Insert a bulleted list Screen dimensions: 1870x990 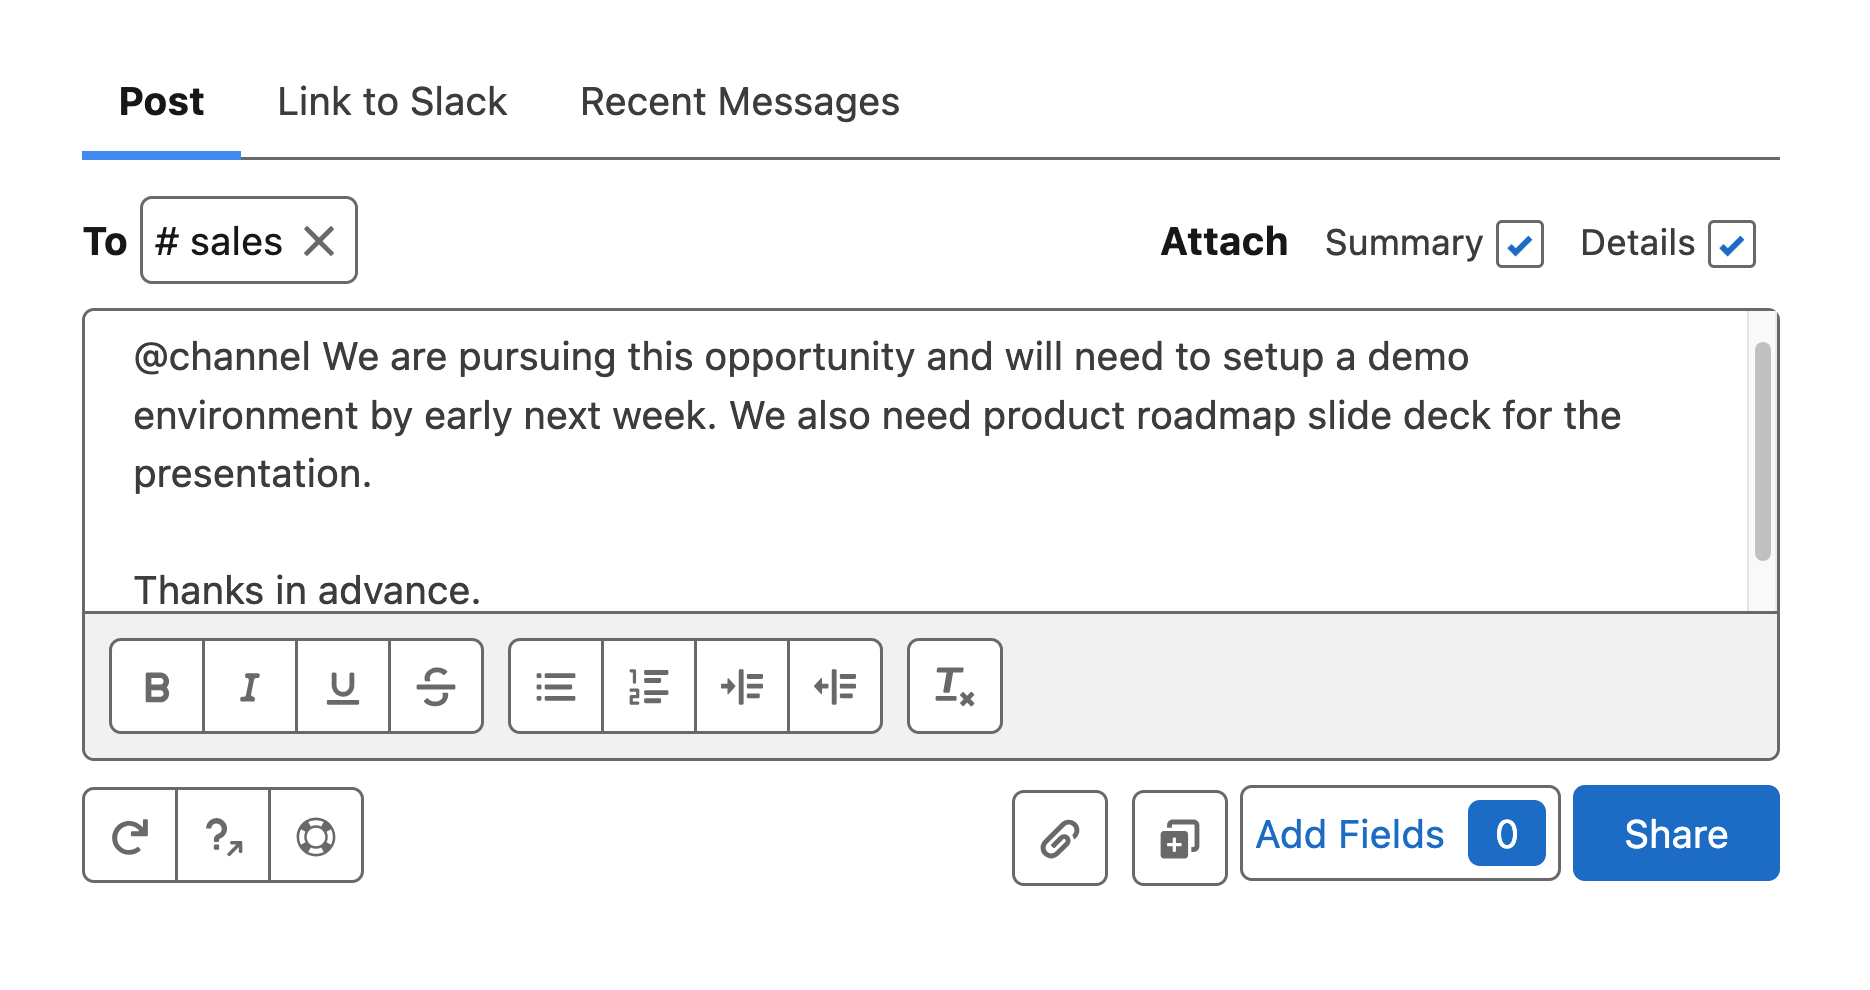click(x=556, y=687)
